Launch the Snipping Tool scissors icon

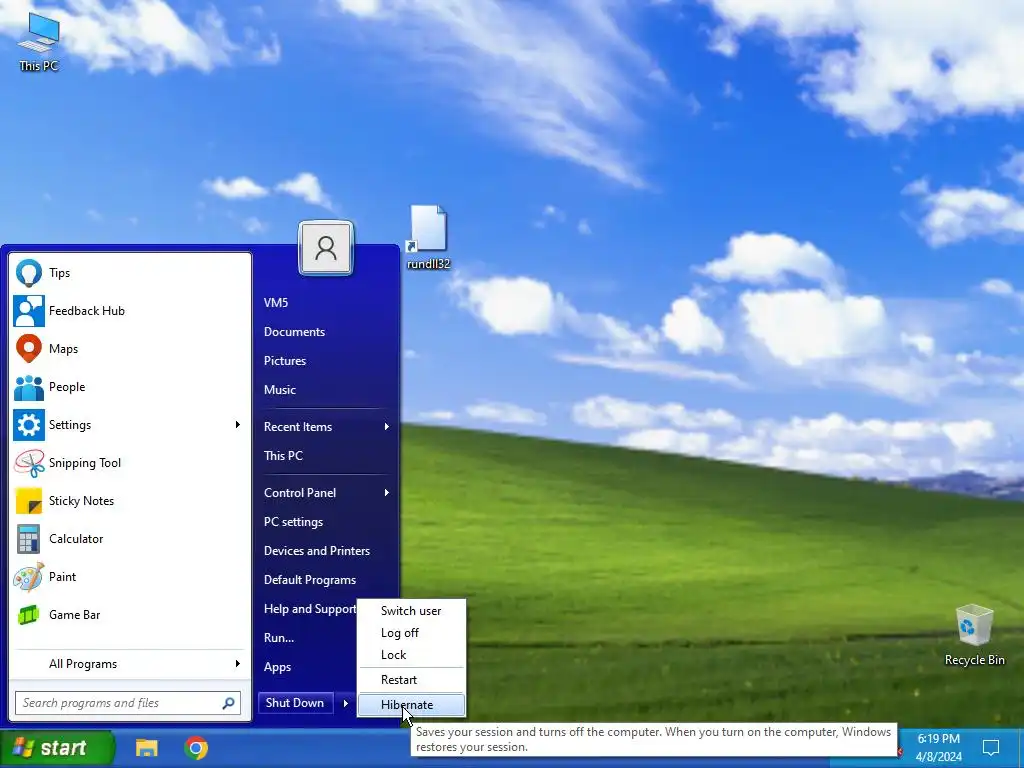(29, 463)
